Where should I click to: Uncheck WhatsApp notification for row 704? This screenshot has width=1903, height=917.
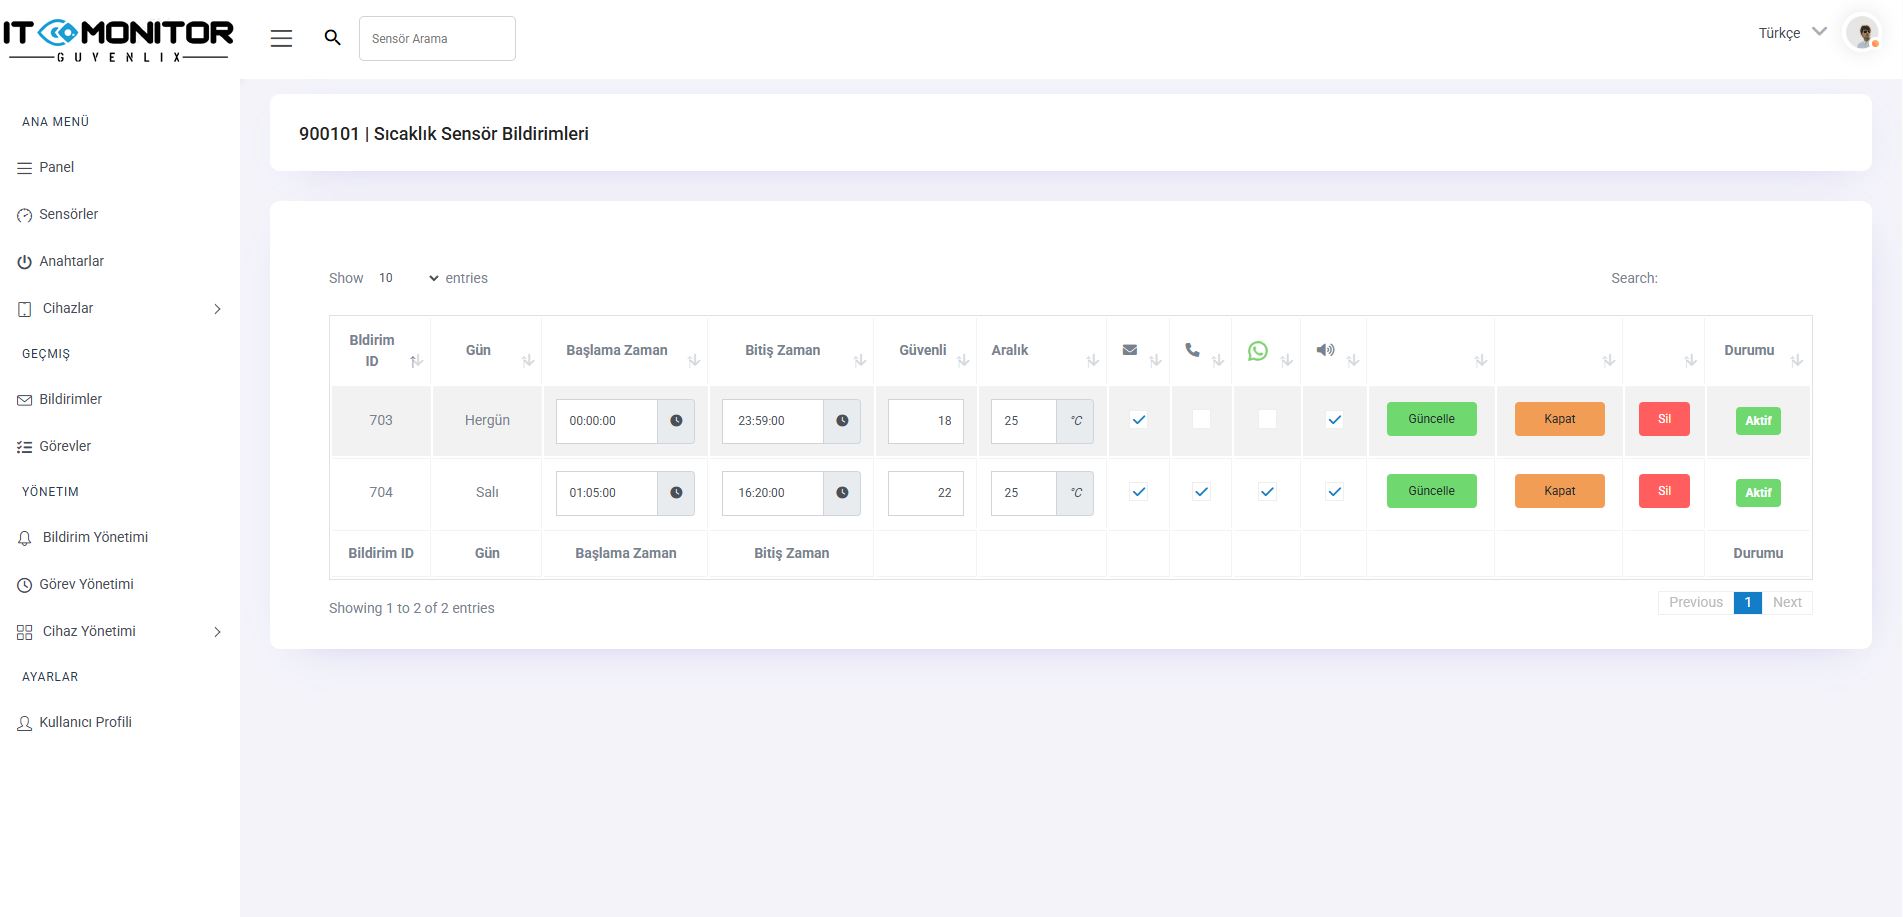click(1267, 492)
